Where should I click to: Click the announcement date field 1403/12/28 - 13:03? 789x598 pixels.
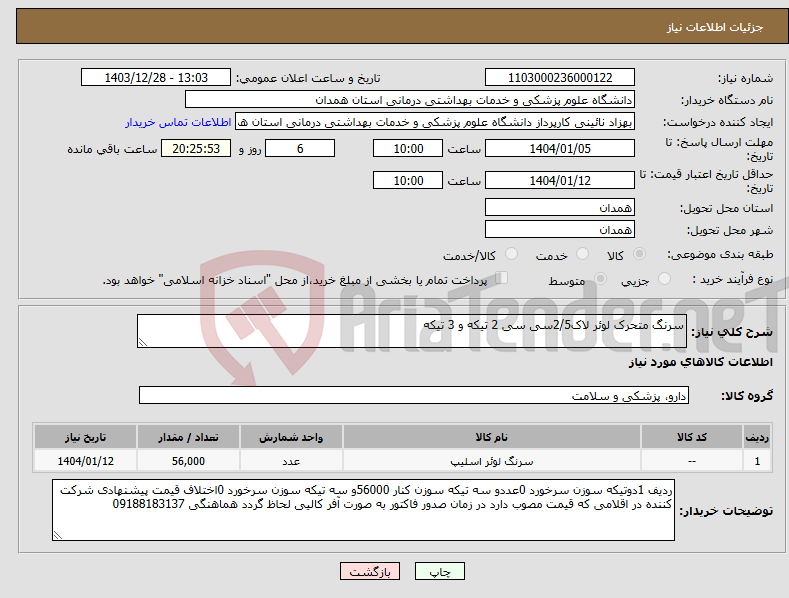(x=156, y=78)
